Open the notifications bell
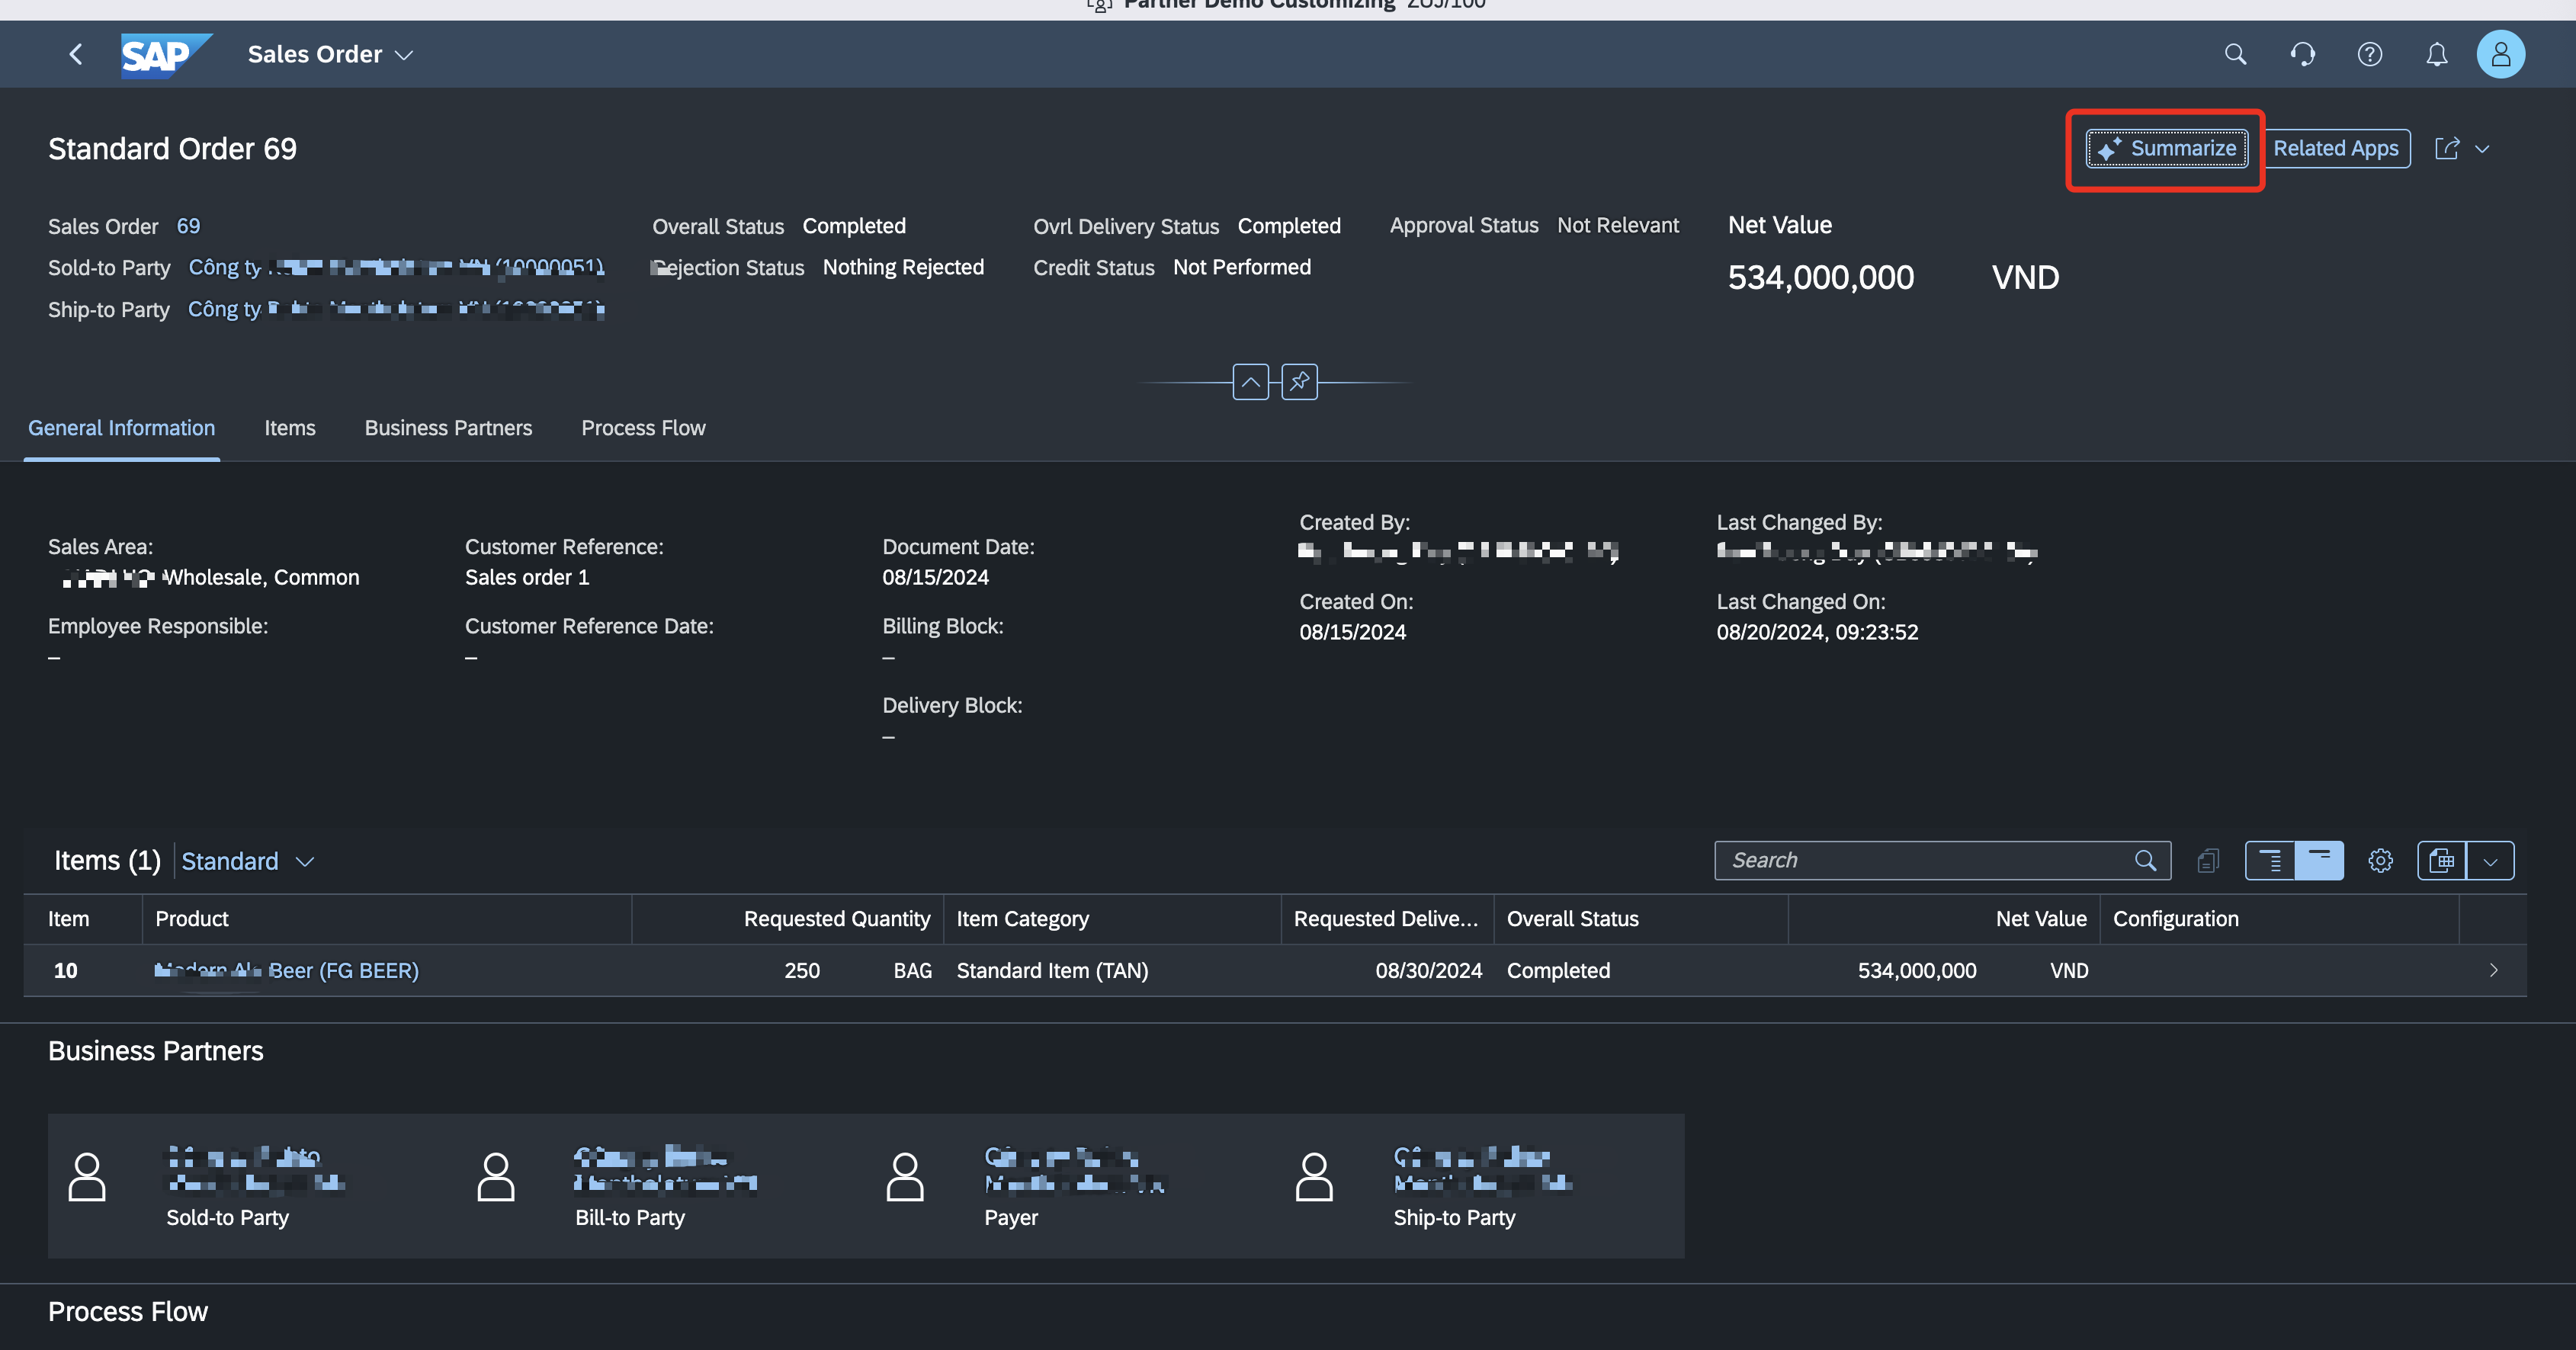The height and width of the screenshot is (1350, 2576). click(2436, 54)
